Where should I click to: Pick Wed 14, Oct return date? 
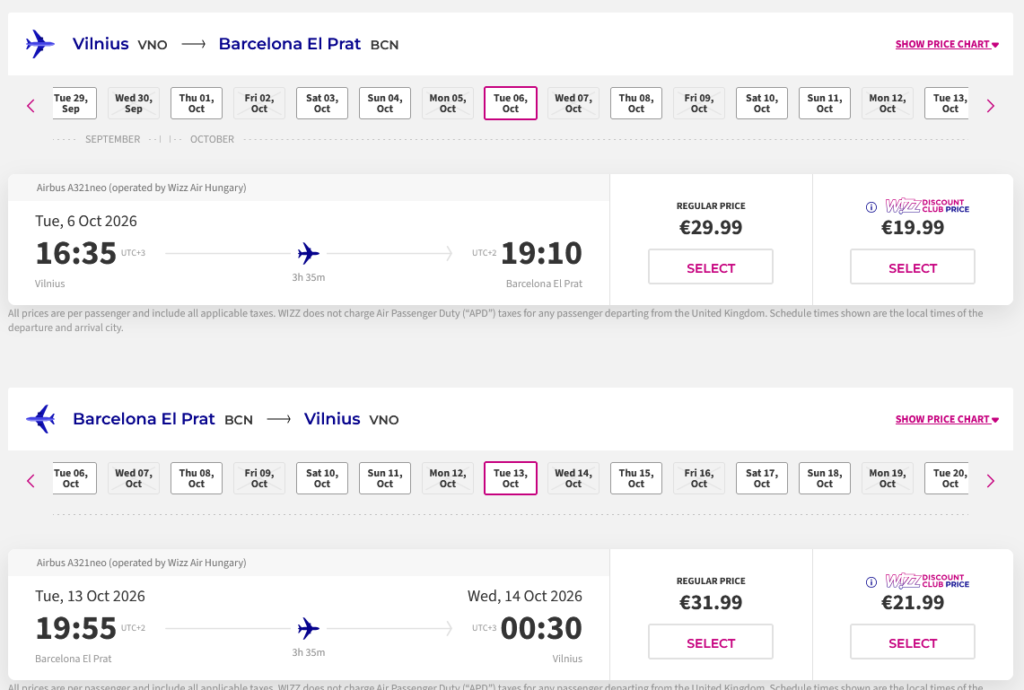pos(573,478)
